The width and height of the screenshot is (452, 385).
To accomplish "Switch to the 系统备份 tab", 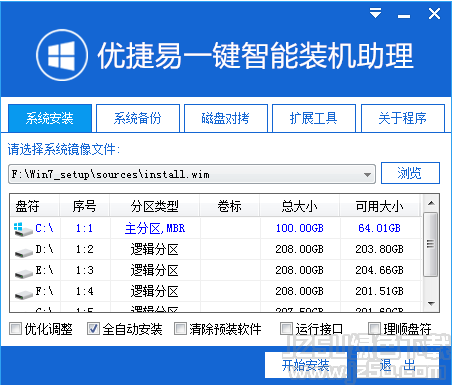I will 138,118.
